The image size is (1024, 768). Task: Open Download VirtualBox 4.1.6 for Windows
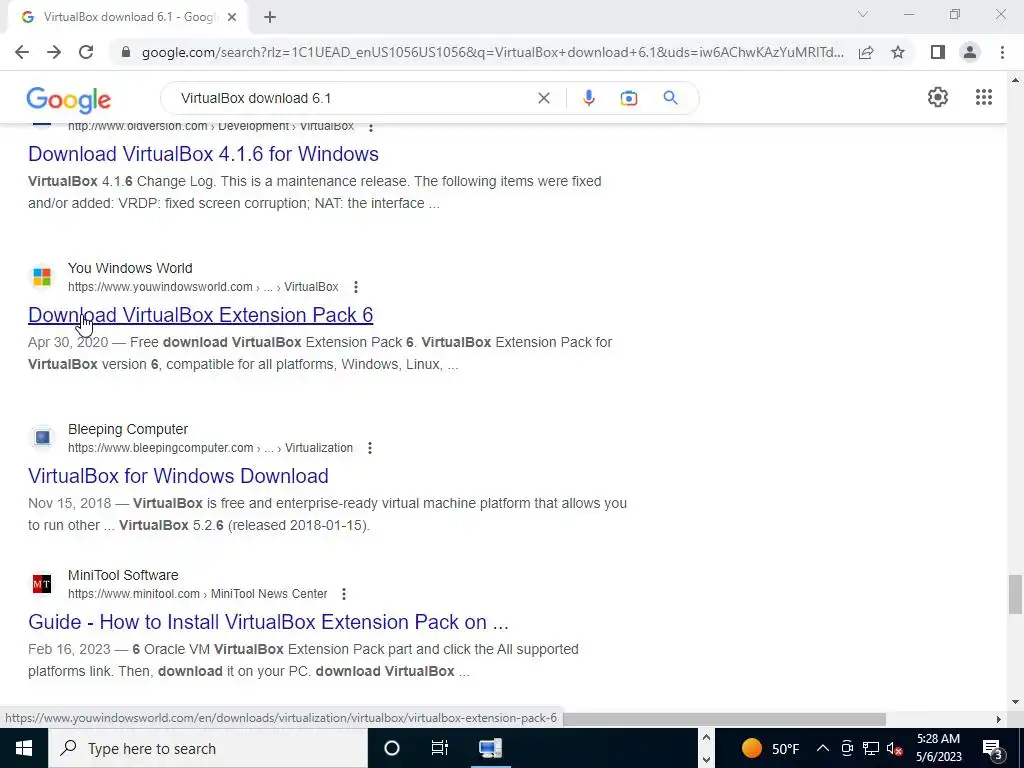[203, 154]
